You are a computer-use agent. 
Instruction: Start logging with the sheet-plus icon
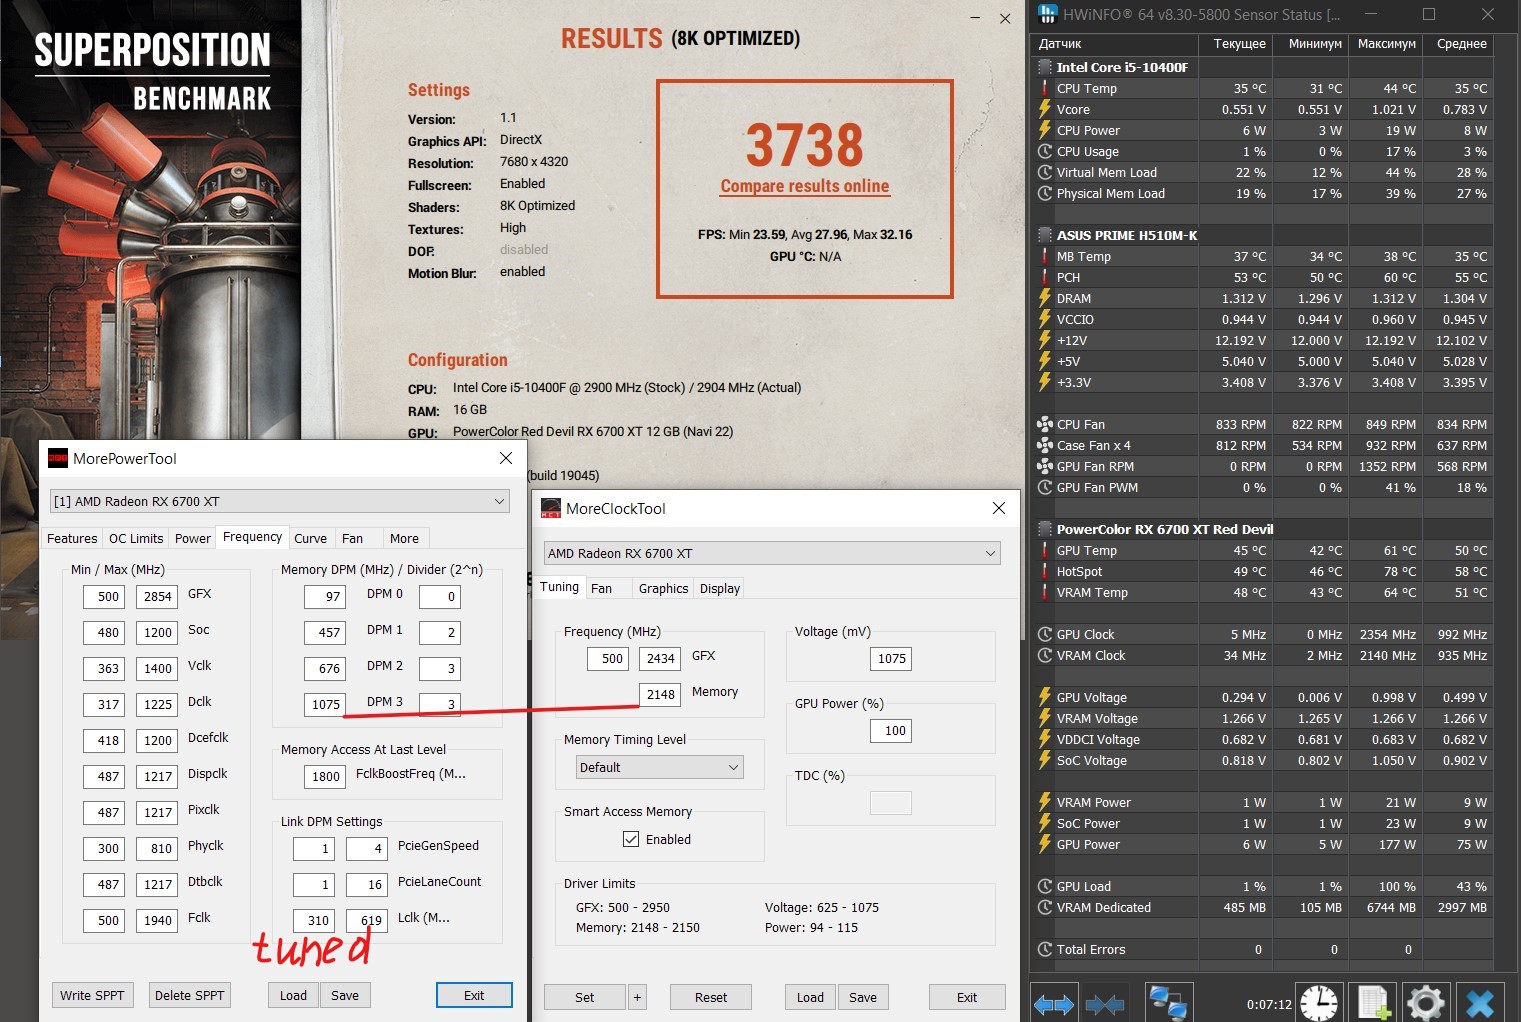click(x=1373, y=1003)
